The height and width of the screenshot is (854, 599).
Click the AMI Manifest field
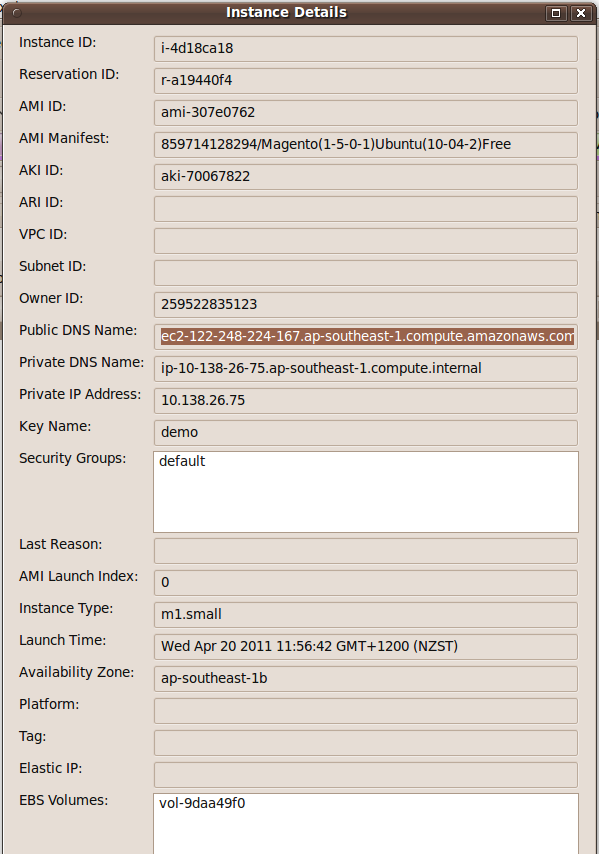click(365, 145)
